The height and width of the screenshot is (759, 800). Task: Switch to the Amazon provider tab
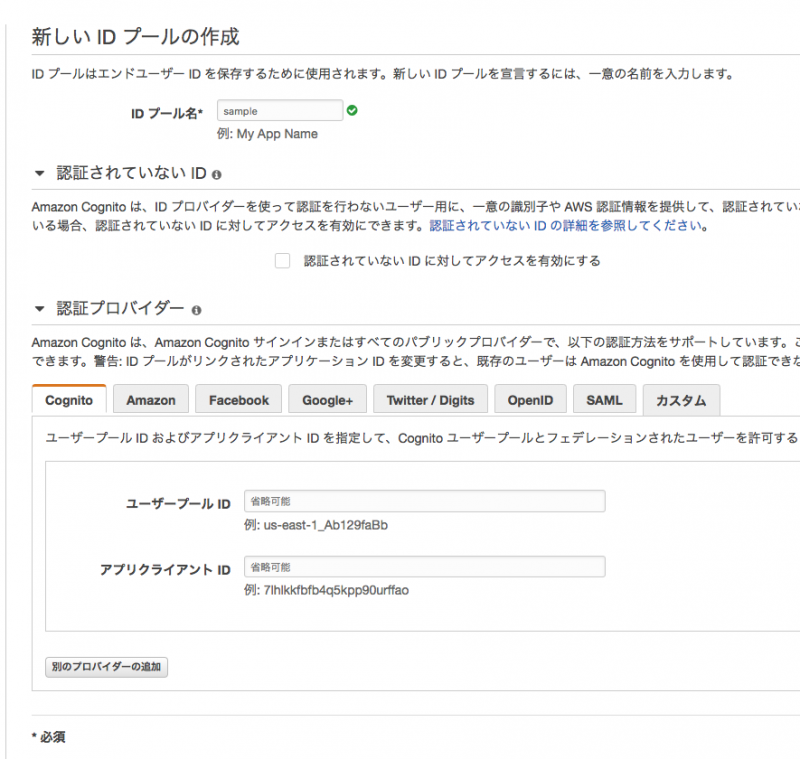151,398
